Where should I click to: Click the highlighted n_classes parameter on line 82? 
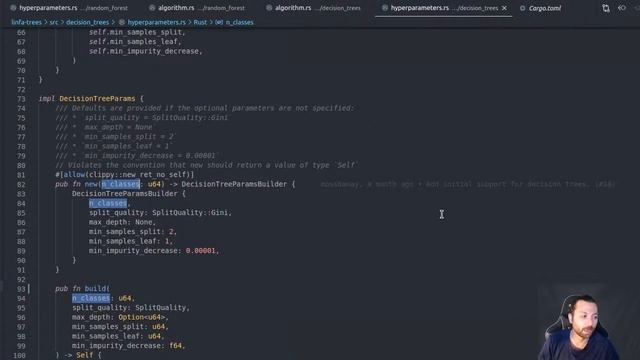pos(120,184)
